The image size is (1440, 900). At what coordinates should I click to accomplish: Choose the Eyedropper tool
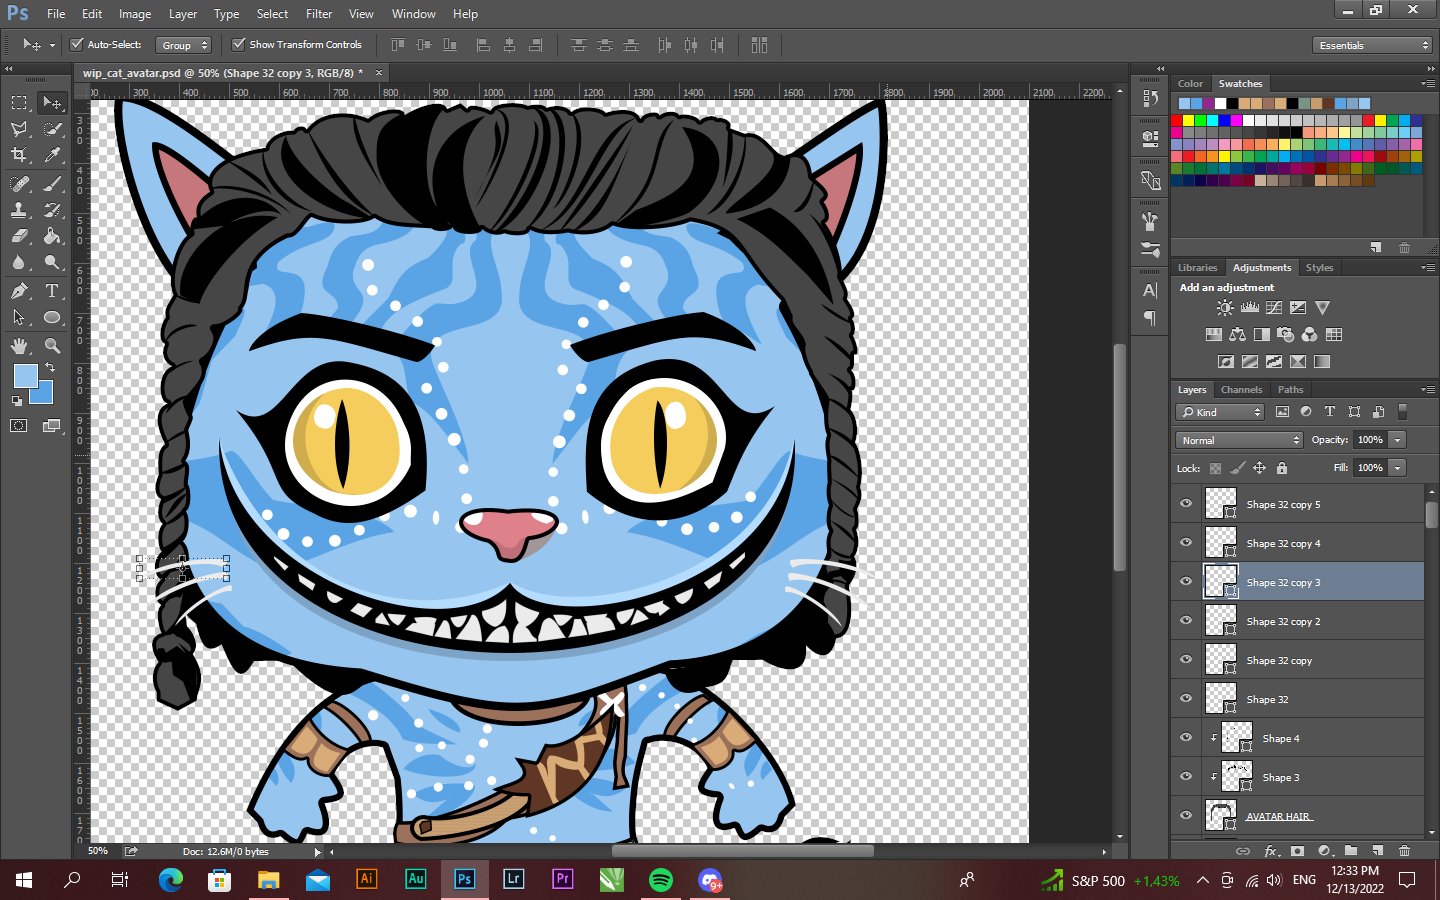[x=52, y=155]
